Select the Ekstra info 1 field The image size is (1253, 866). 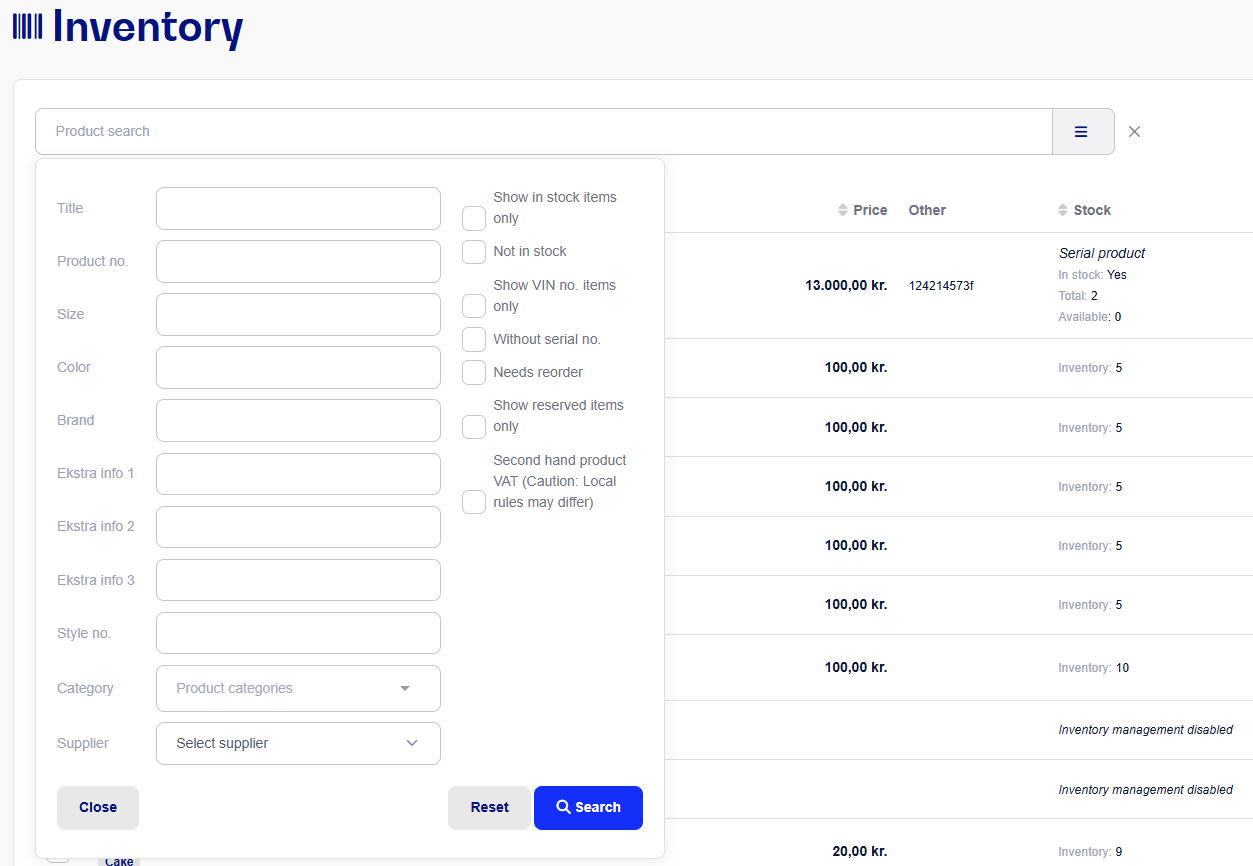click(298, 473)
